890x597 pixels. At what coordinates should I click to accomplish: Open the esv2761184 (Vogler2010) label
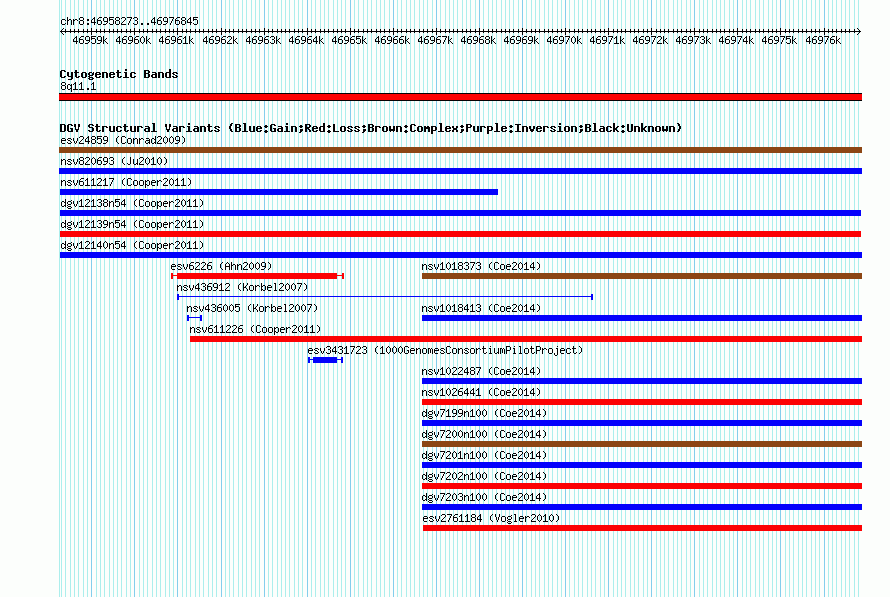click(491, 518)
